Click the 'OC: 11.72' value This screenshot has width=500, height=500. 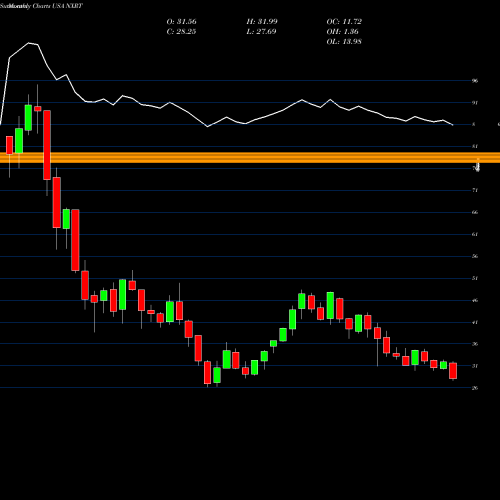(344, 21)
